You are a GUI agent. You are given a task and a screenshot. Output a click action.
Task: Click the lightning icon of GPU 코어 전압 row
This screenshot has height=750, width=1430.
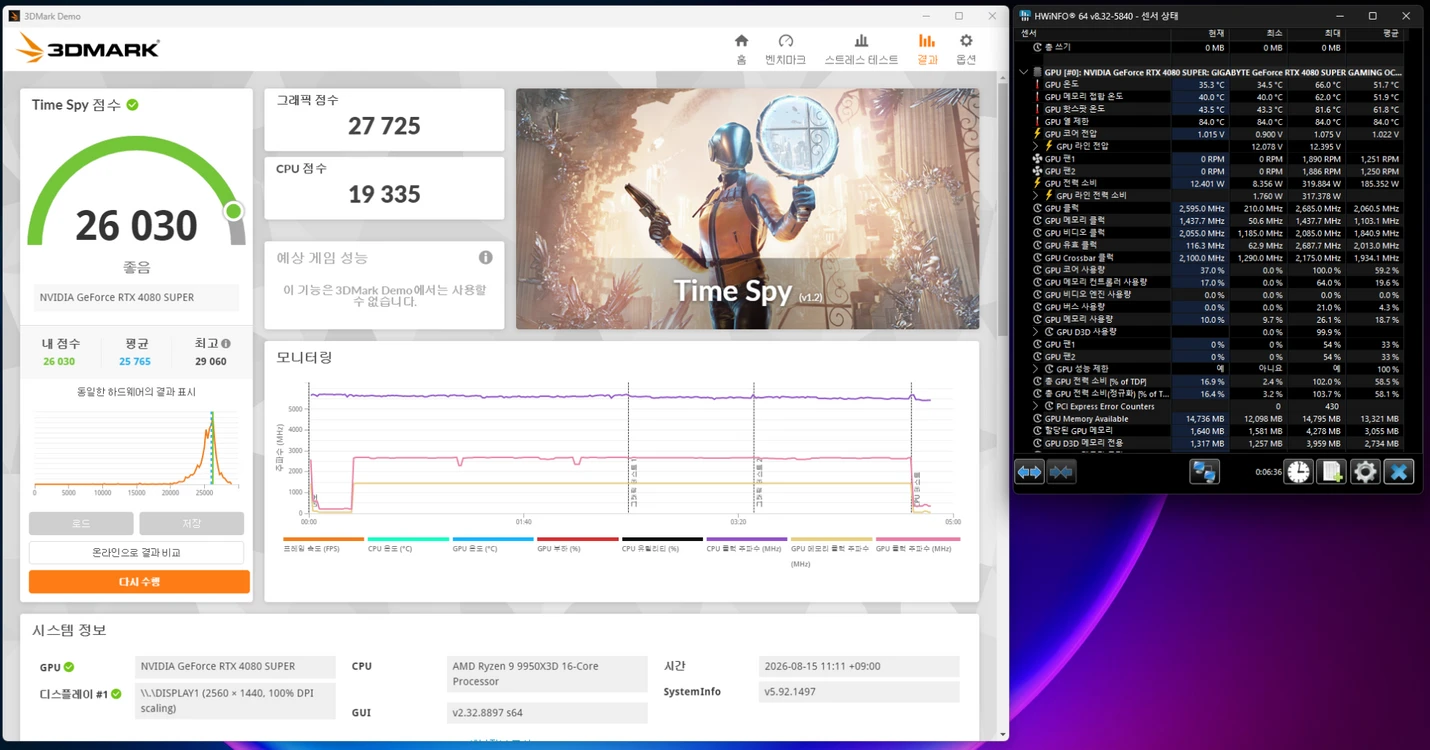(1037, 134)
